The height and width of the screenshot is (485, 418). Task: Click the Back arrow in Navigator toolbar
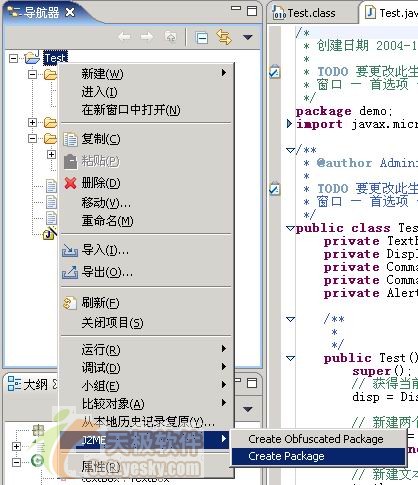pos(125,37)
